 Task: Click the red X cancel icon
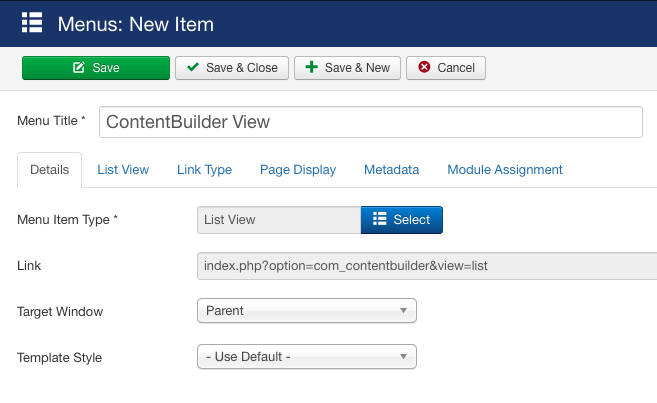click(424, 67)
